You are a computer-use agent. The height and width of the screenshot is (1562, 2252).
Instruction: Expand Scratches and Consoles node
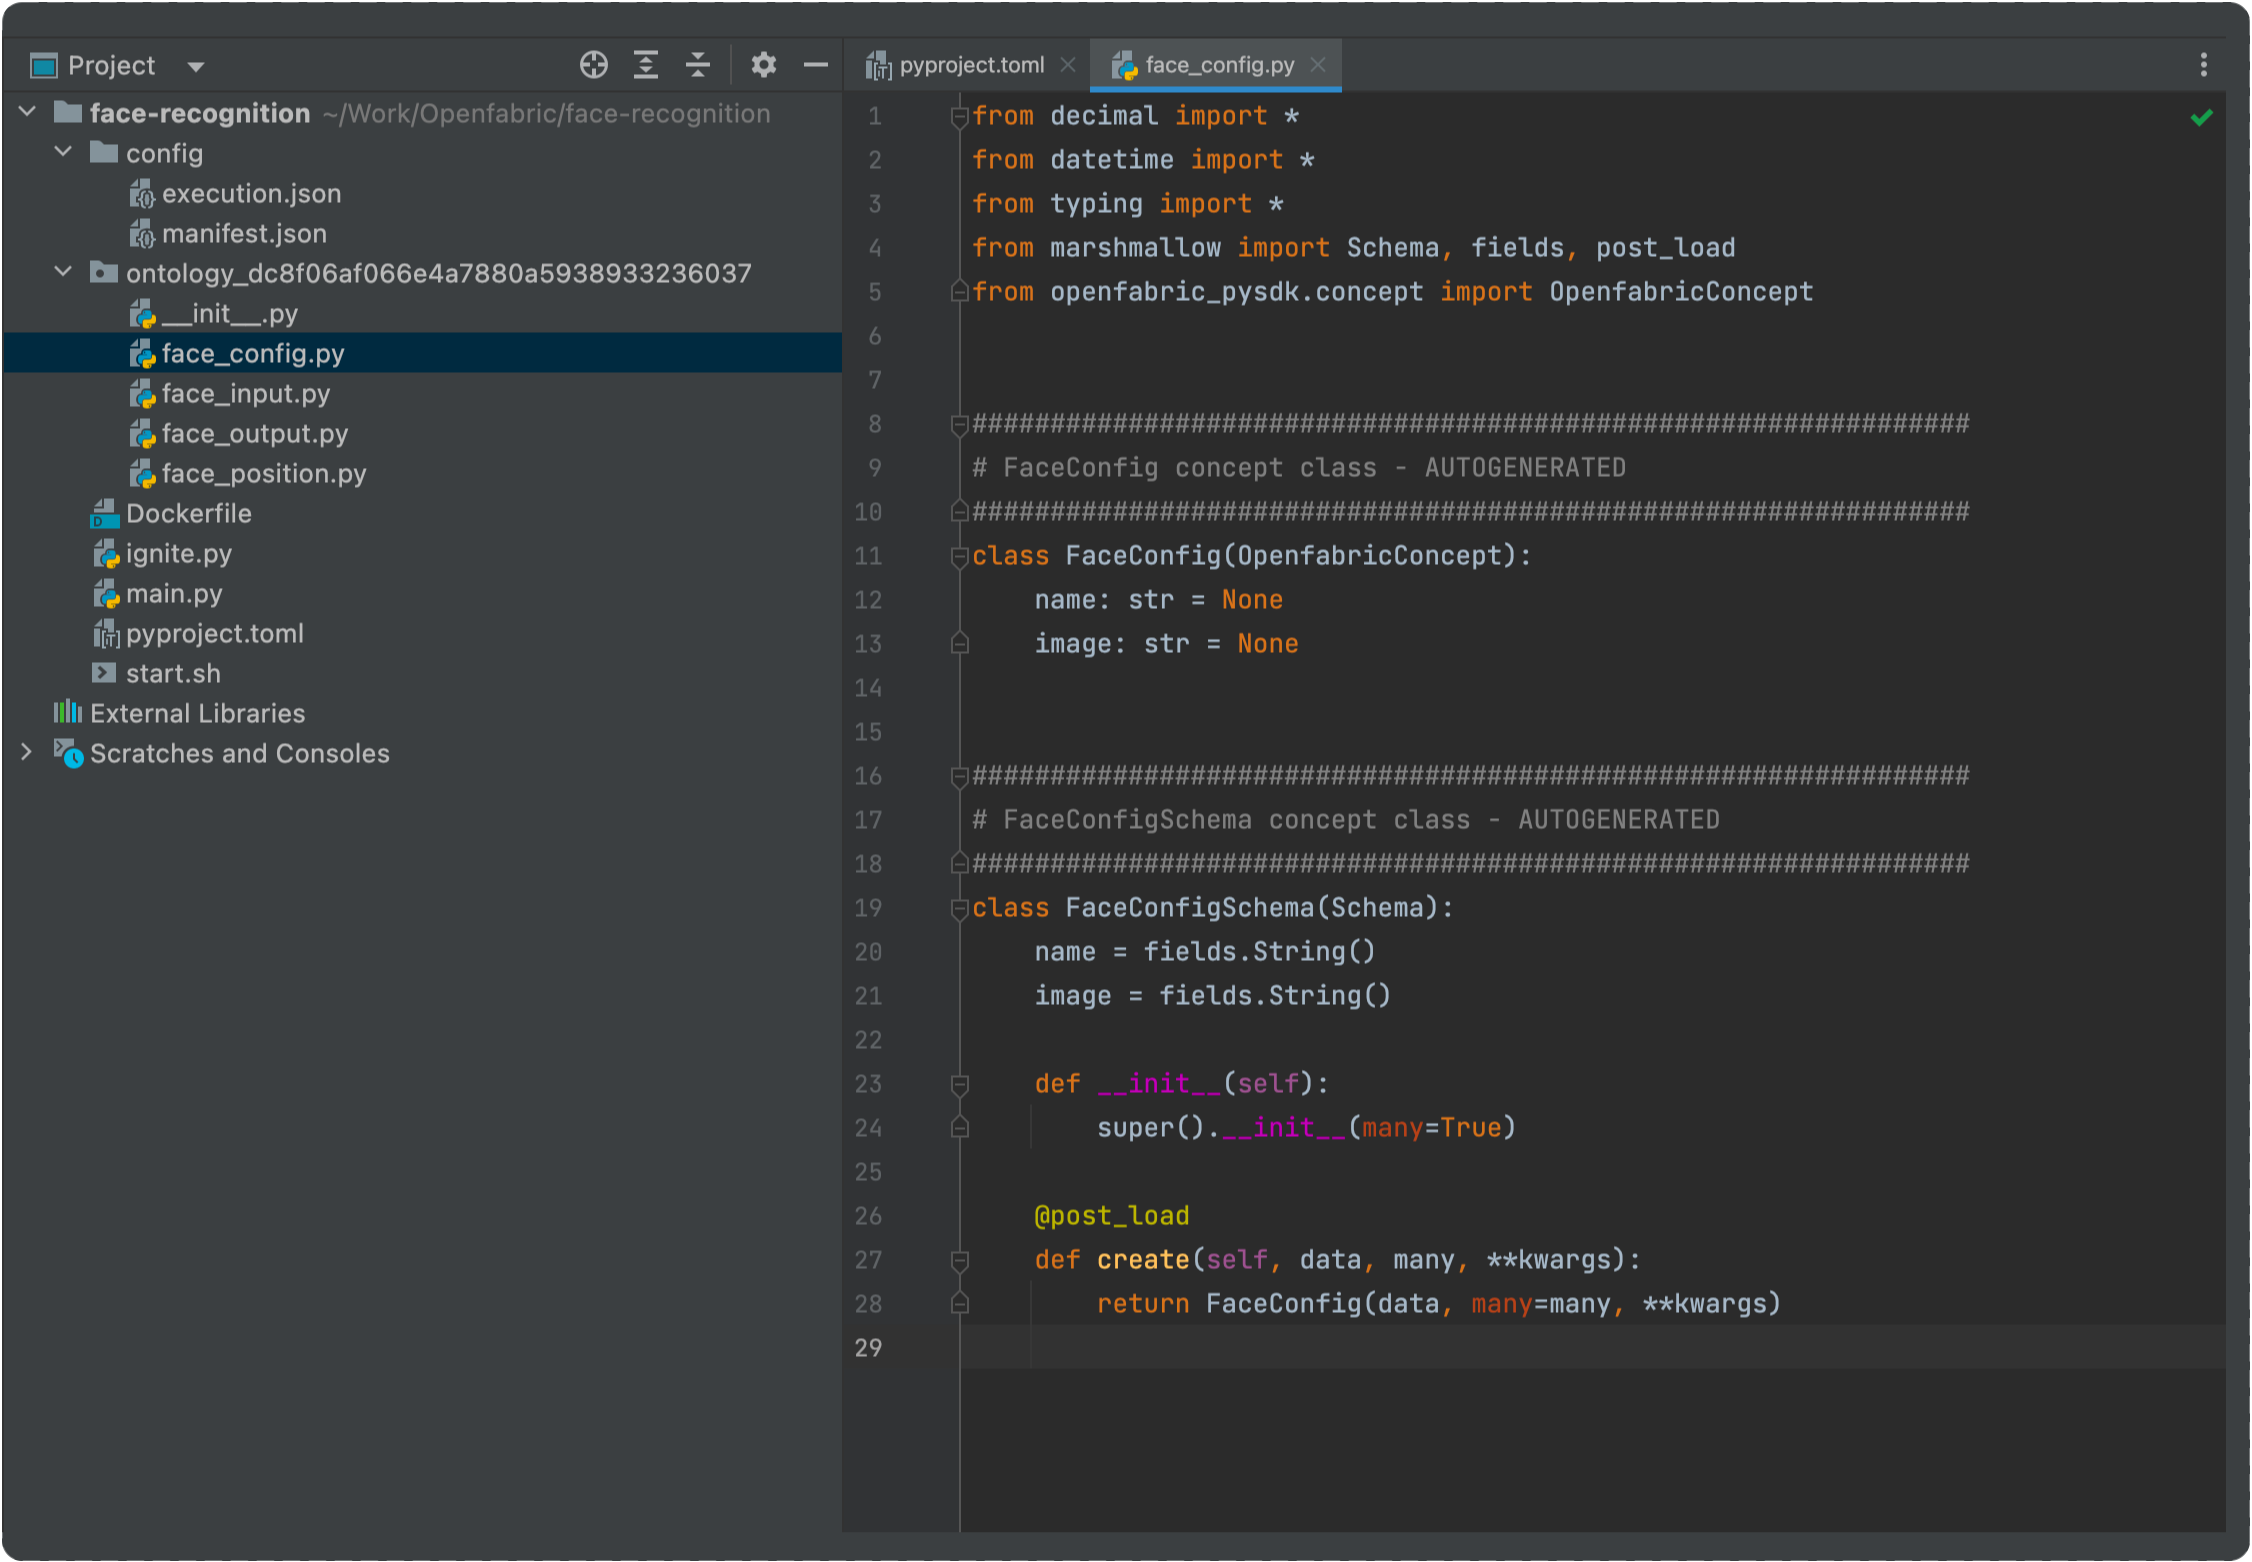click(x=28, y=752)
